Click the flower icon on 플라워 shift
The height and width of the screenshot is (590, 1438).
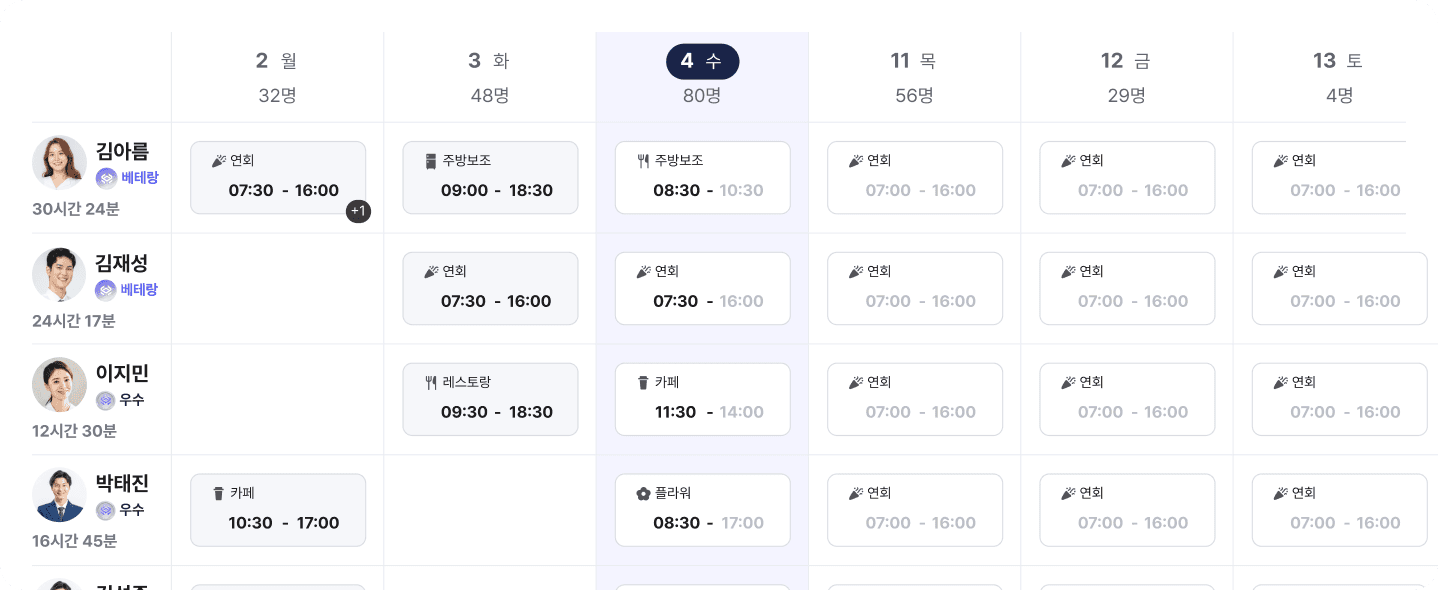tap(643, 494)
